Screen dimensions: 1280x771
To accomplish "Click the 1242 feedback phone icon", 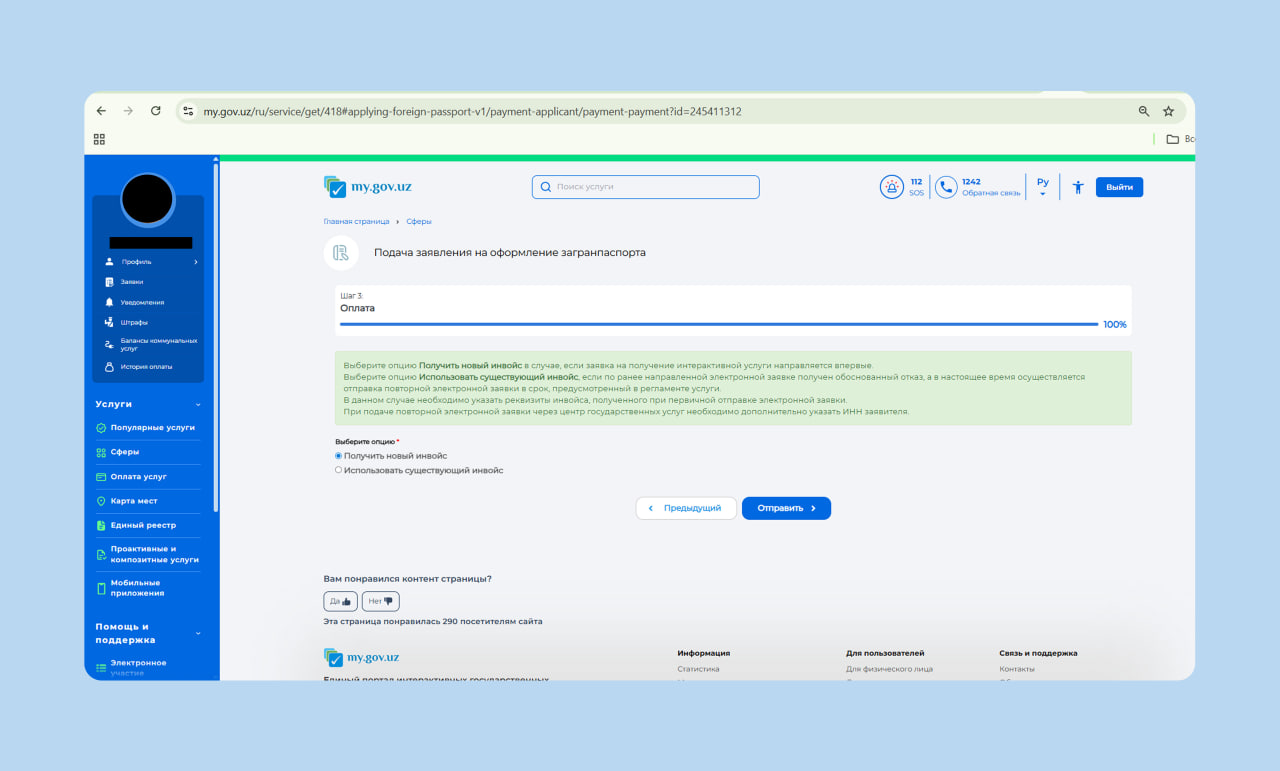I will [x=945, y=187].
